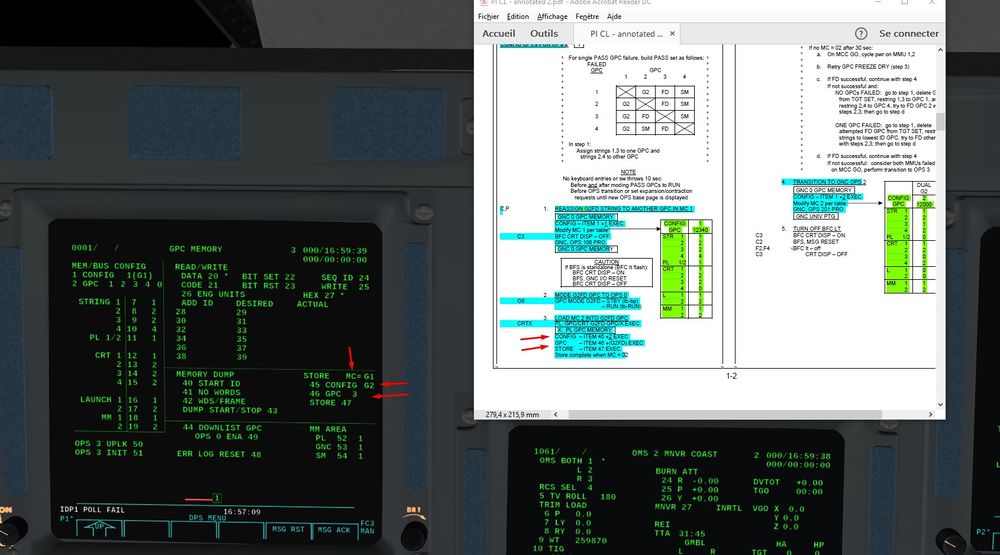
Task: Click 'OPS 3 INIT 51' text
Action: [109, 452]
